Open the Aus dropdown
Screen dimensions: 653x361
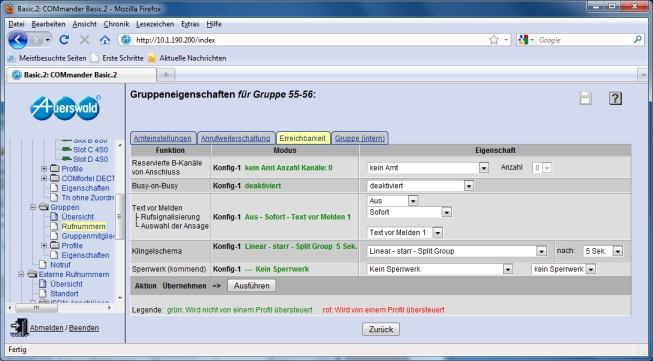pyautogui.click(x=392, y=200)
